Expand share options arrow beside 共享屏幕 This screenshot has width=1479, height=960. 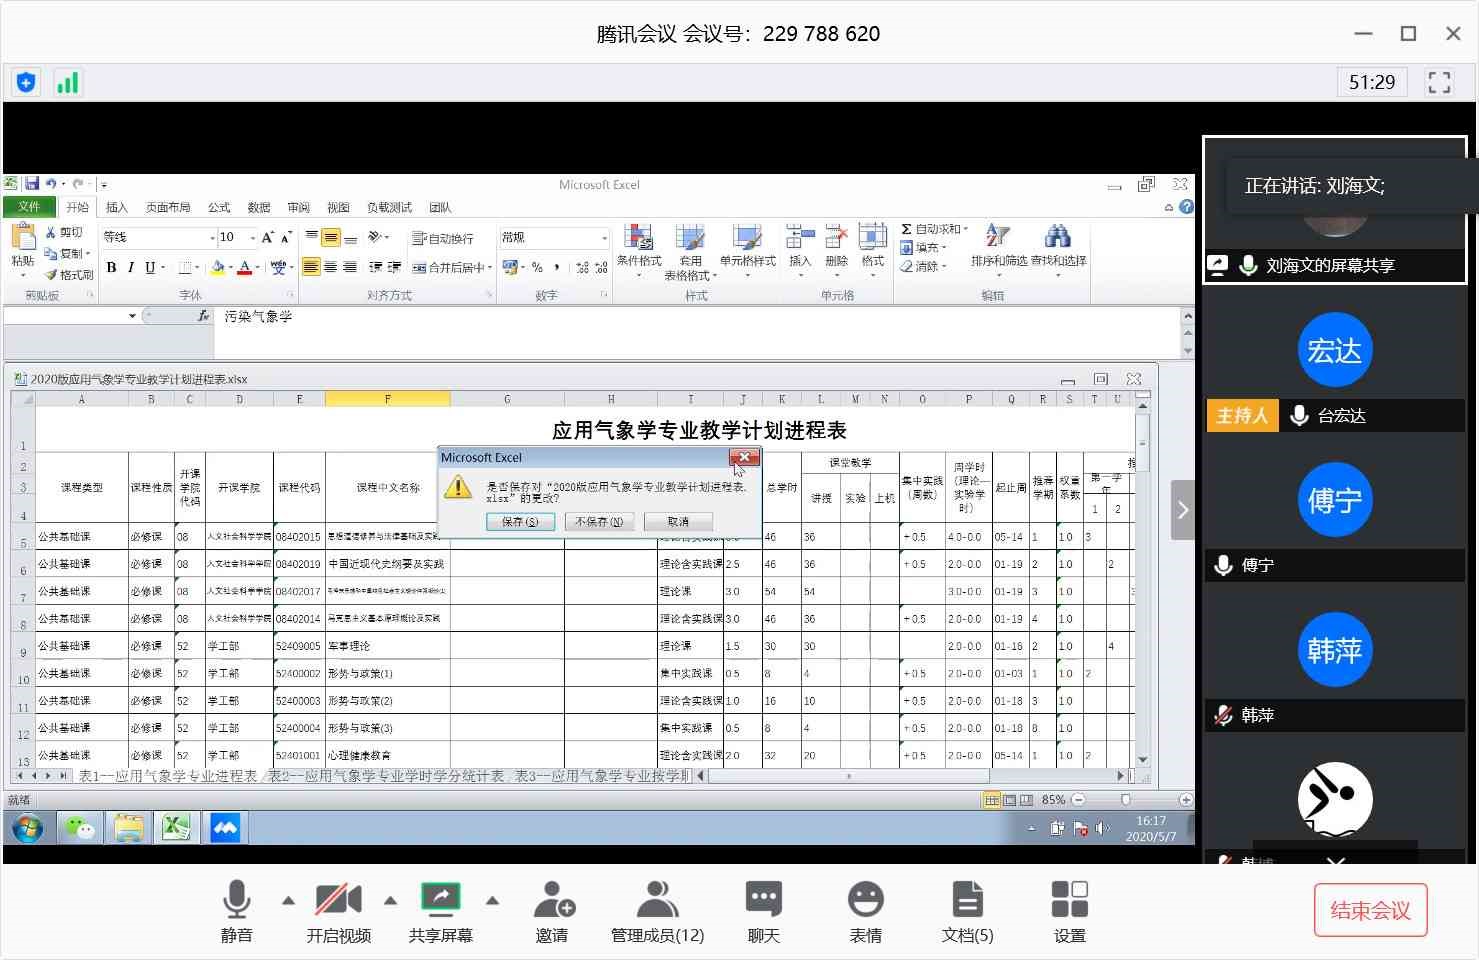point(492,901)
